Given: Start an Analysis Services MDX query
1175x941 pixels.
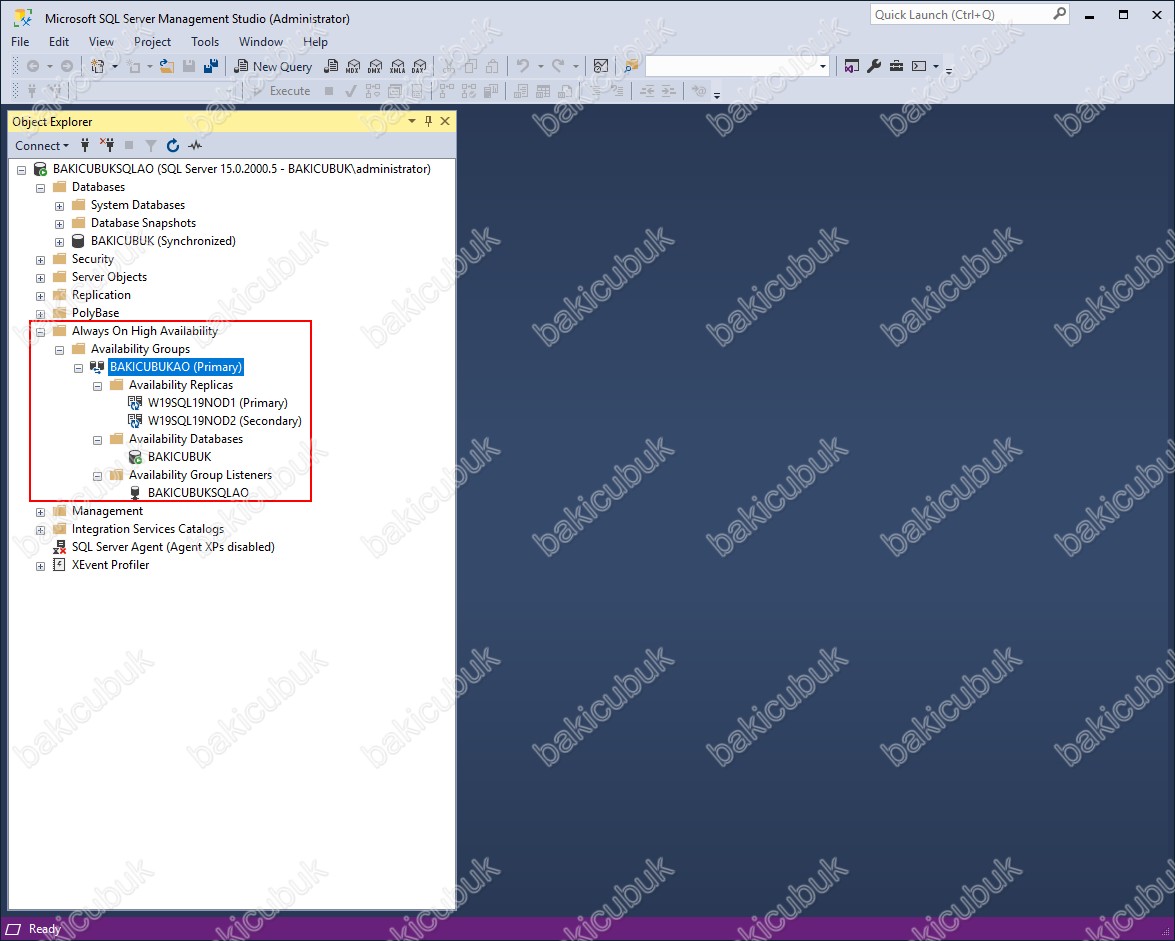Looking at the screenshot, I should [x=353, y=67].
